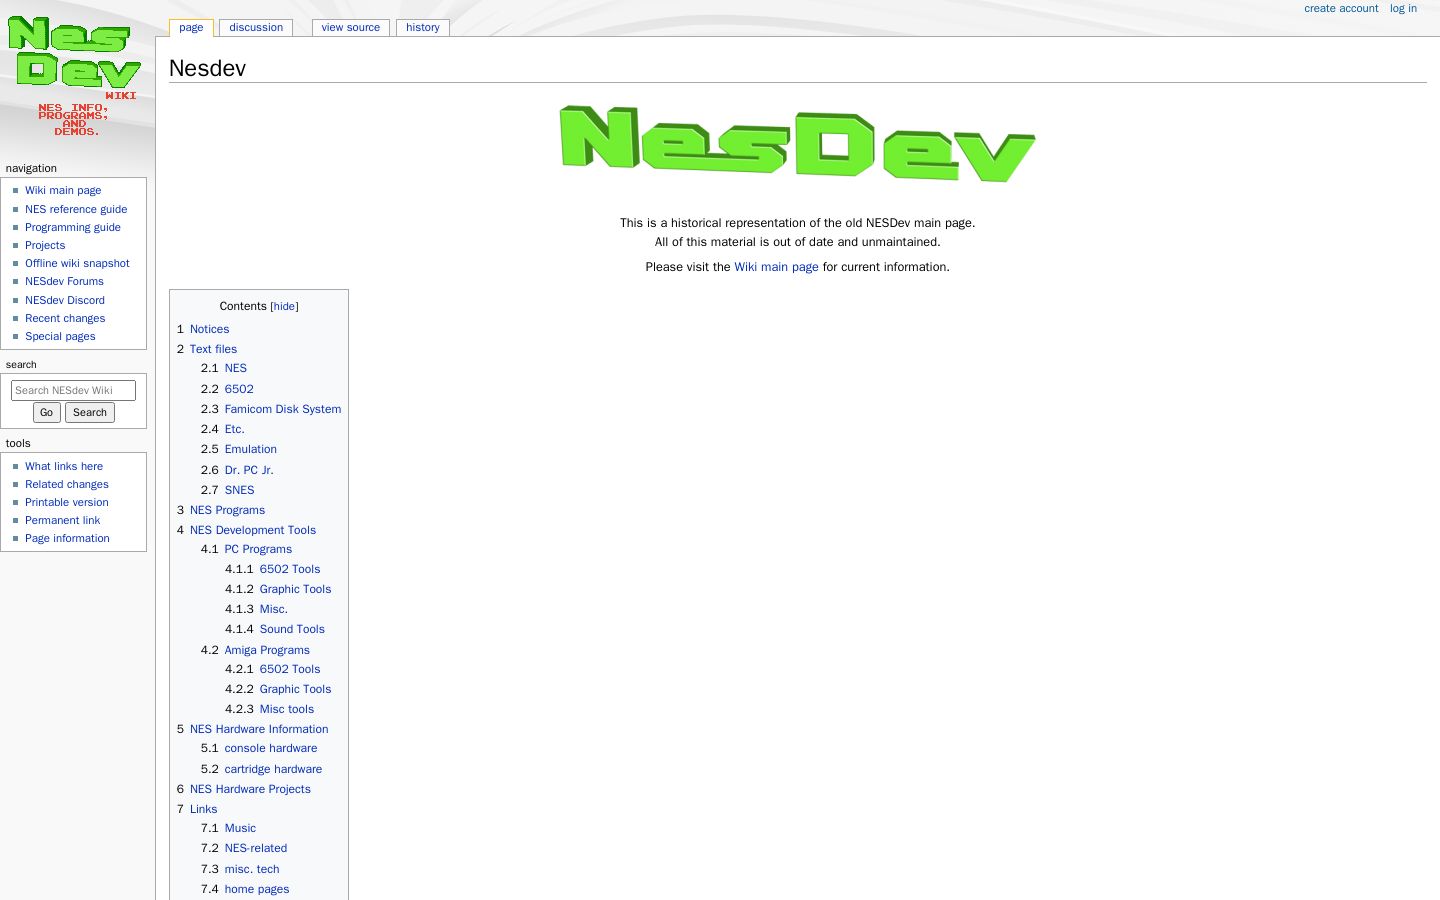
Task: Open Related changes tool
Action: click(67, 484)
